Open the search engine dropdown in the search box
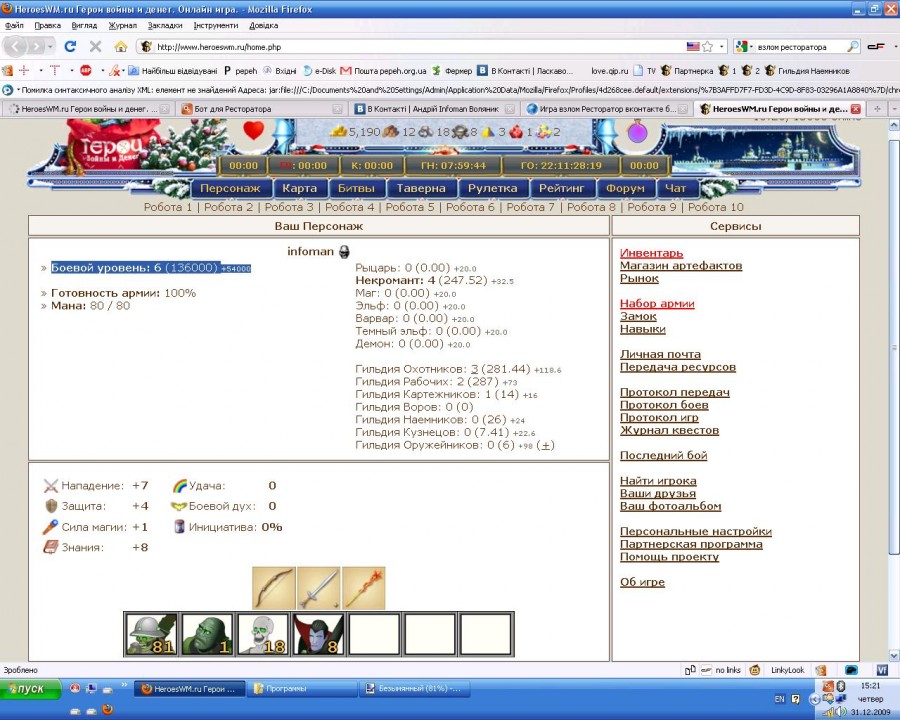Image resolution: width=900 pixels, height=720 pixels. pyautogui.click(x=744, y=47)
